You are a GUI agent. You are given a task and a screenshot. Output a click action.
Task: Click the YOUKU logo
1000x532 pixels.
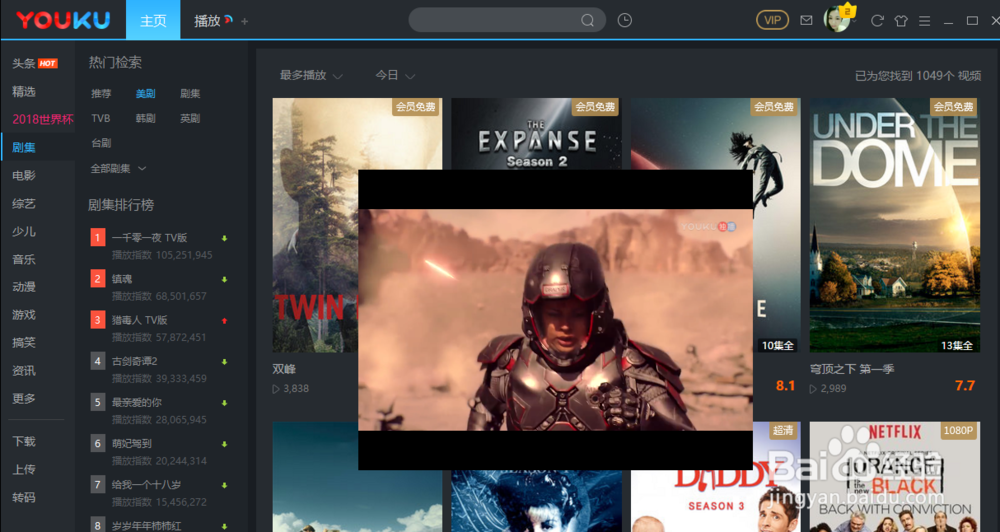click(63, 20)
